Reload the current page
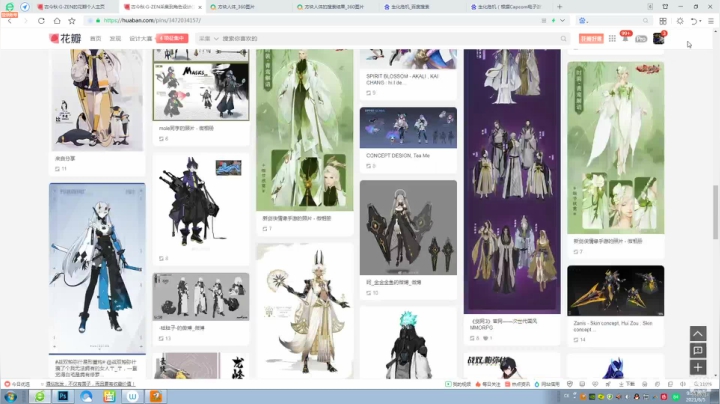The image size is (720, 404). point(41,21)
